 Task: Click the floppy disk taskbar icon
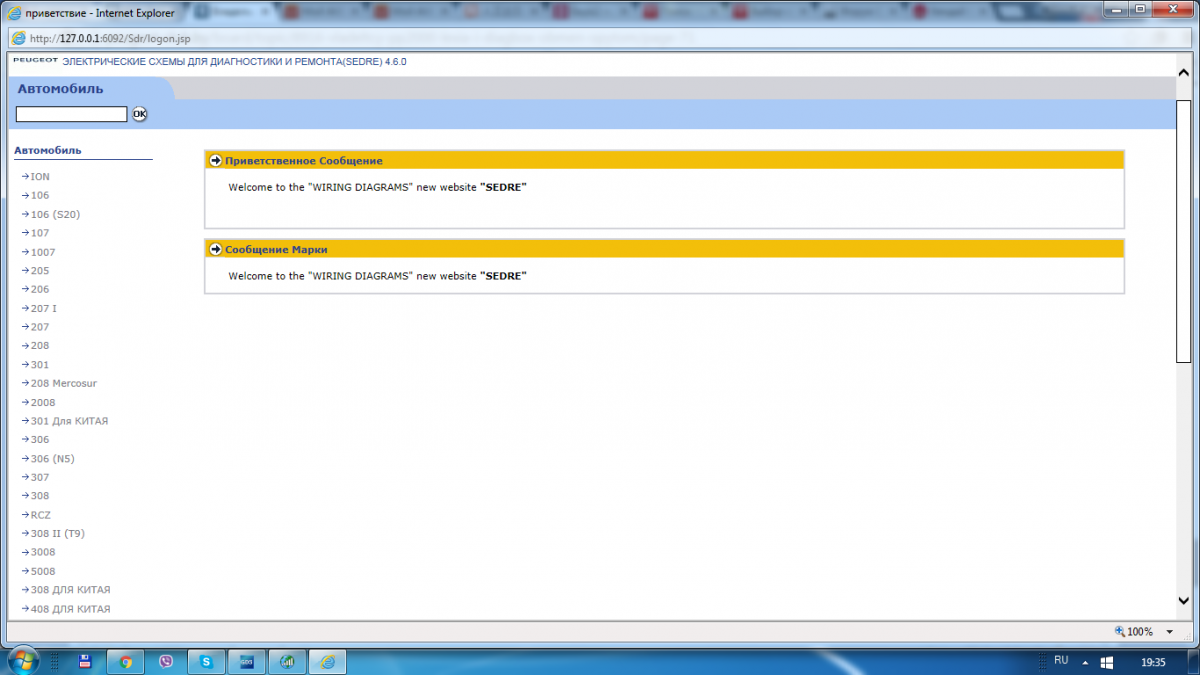point(85,661)
